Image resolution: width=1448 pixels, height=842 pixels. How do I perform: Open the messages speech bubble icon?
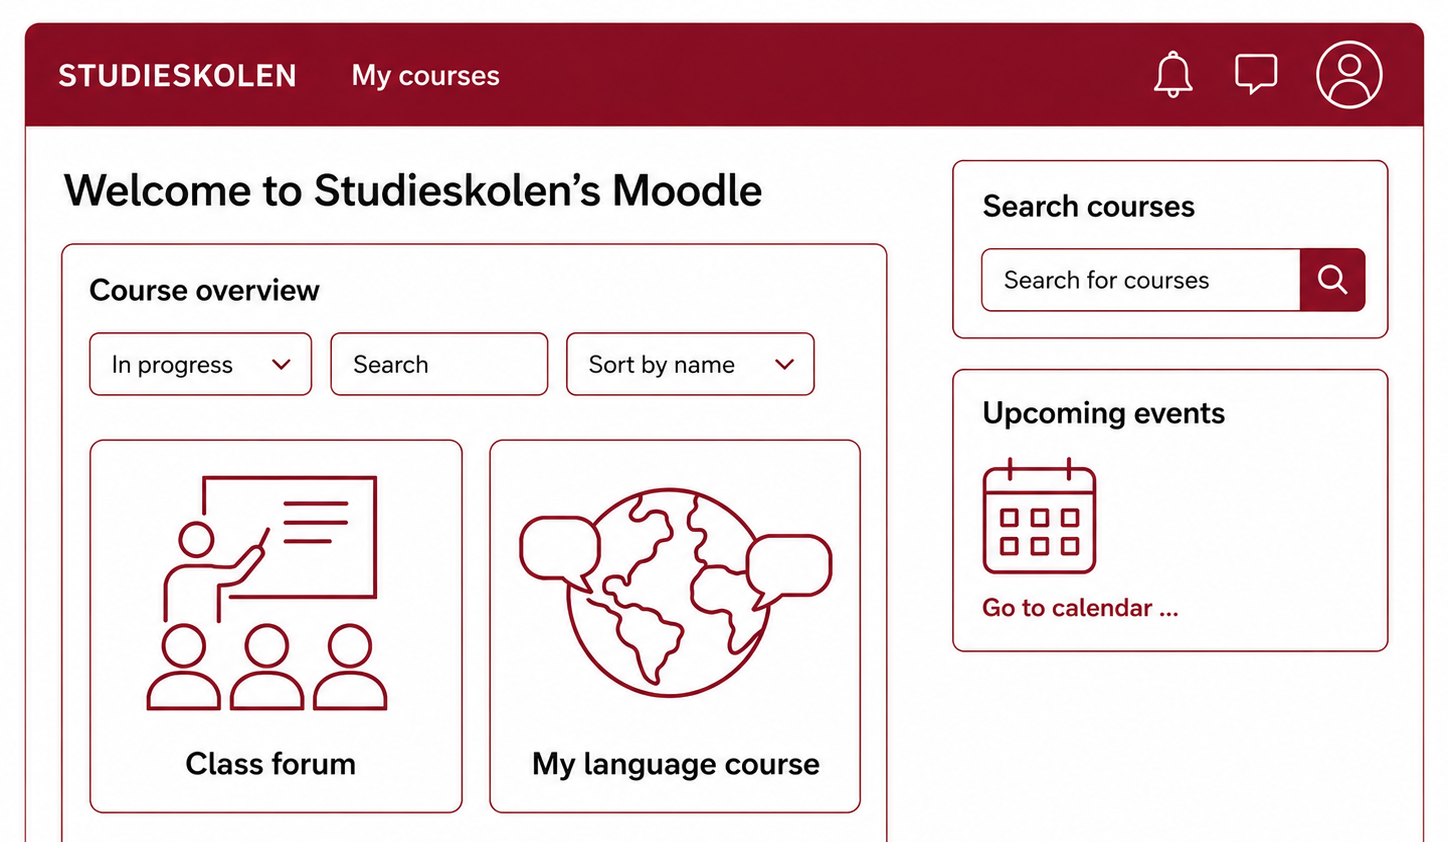pos(1256,74)
